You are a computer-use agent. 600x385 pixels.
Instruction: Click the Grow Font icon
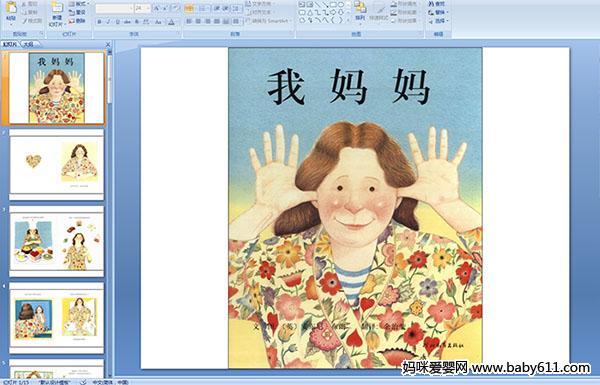pyautogui.click(x=157, y=8)
